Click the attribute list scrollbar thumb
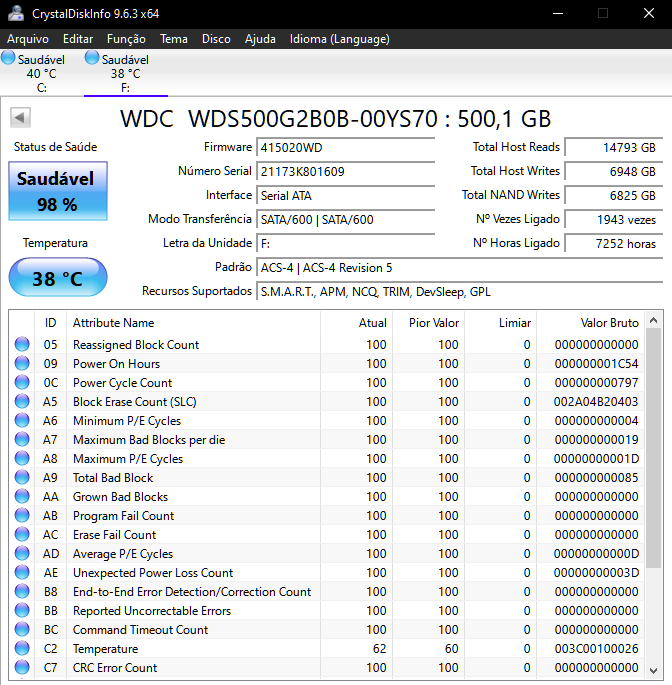The width and height of the screenshot is (672, 685). (x=654, y=448)
